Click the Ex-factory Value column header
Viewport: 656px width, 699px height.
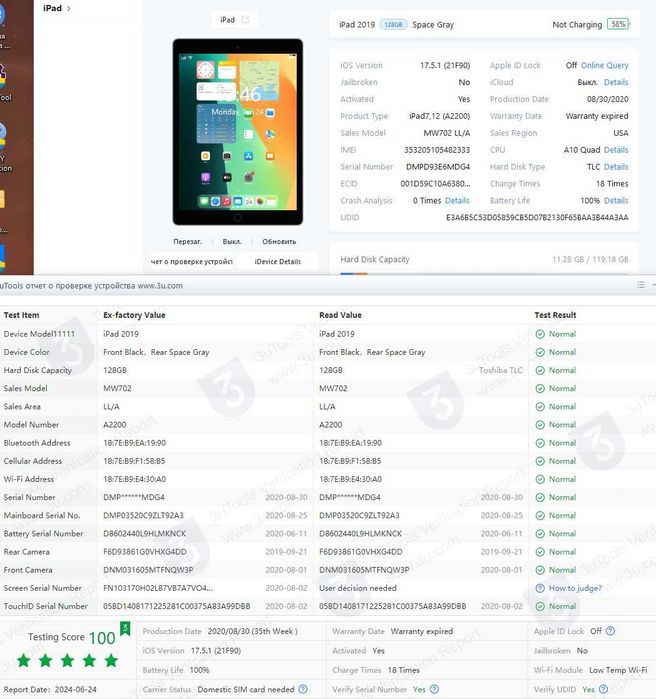point(134,315)
